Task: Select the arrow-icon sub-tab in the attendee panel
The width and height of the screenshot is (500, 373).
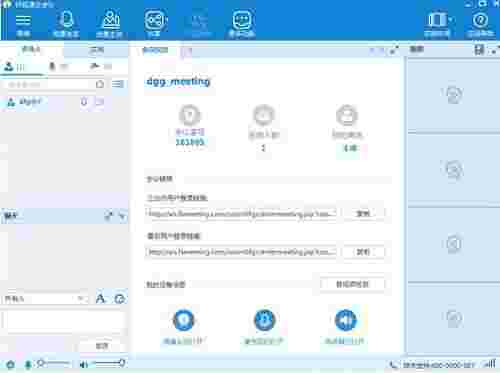Action: pyautogui.click(x=100, y=66)
